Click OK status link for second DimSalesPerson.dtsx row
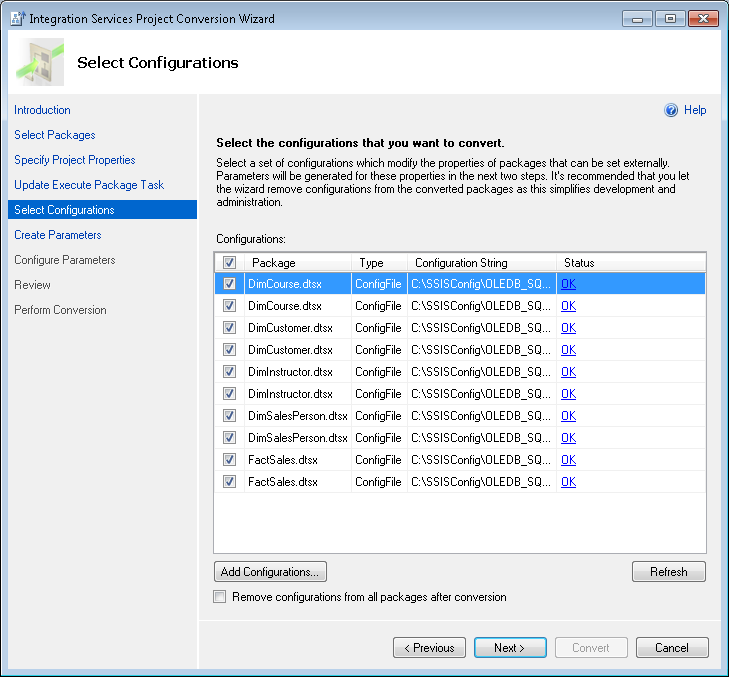The image size is (729, 677). click(568, 438)
